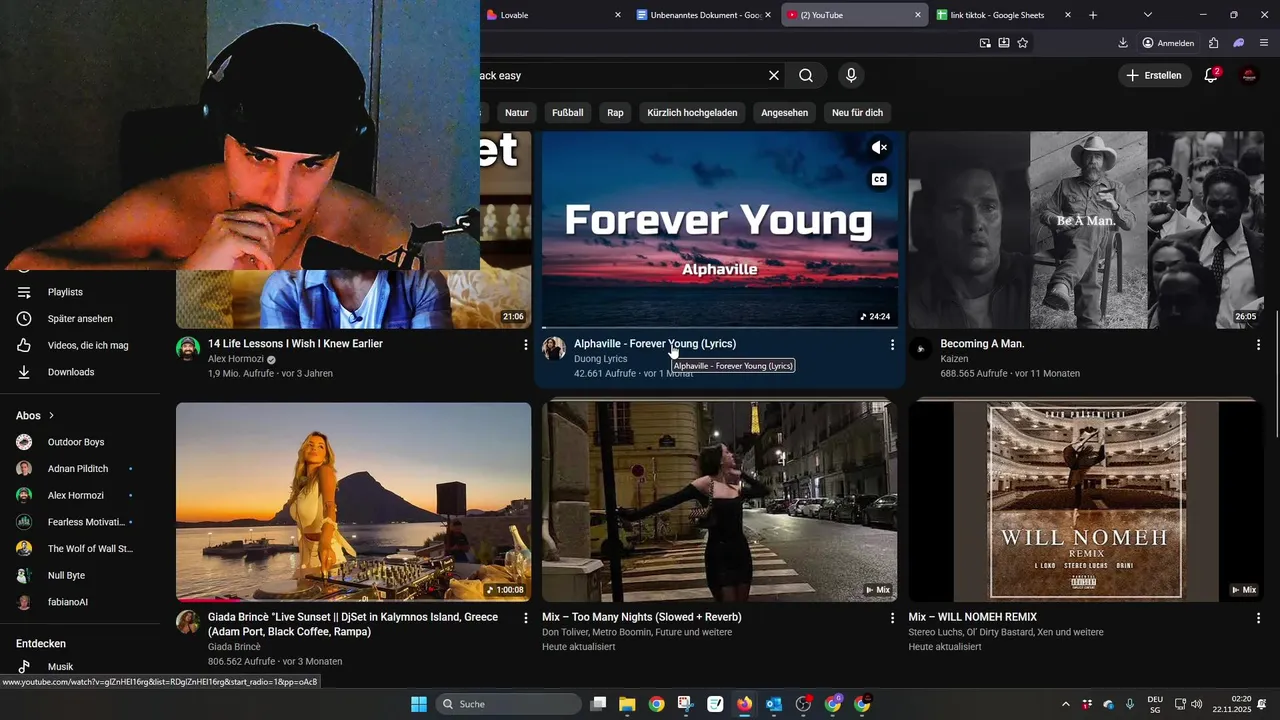
Task: Open Giada Brincè channel avatar
Action: 188,622
